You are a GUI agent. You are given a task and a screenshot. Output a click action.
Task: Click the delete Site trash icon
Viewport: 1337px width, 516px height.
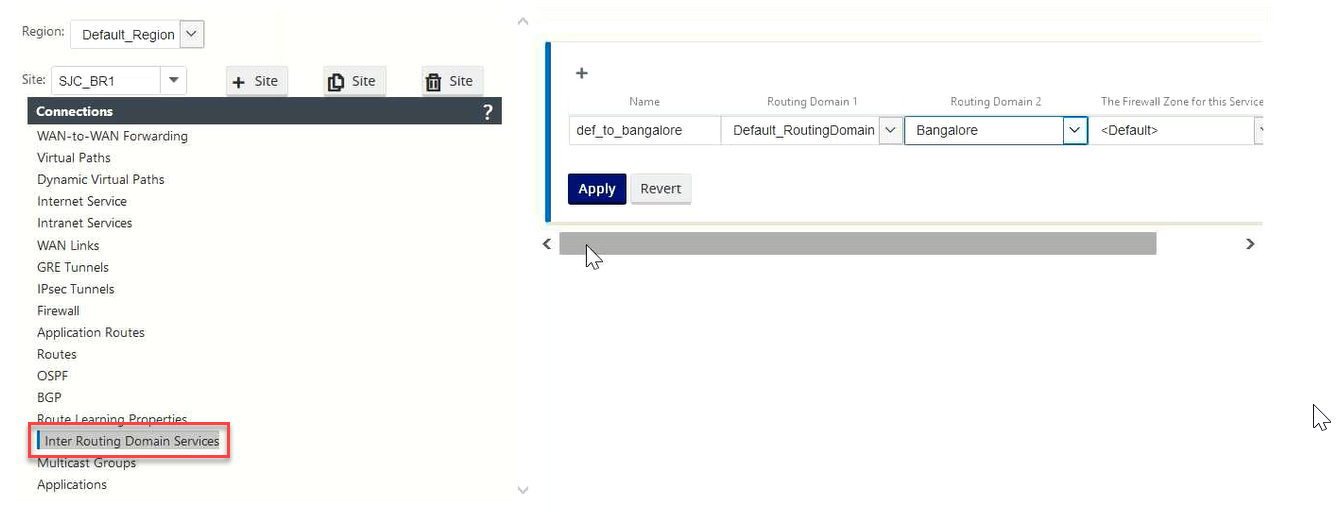pyautogui.click(x=433, y=82)
